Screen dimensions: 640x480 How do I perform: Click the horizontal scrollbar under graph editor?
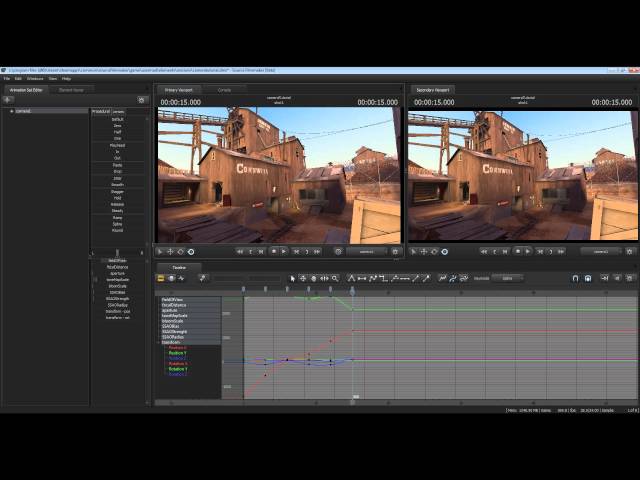[x=396, y=402]
